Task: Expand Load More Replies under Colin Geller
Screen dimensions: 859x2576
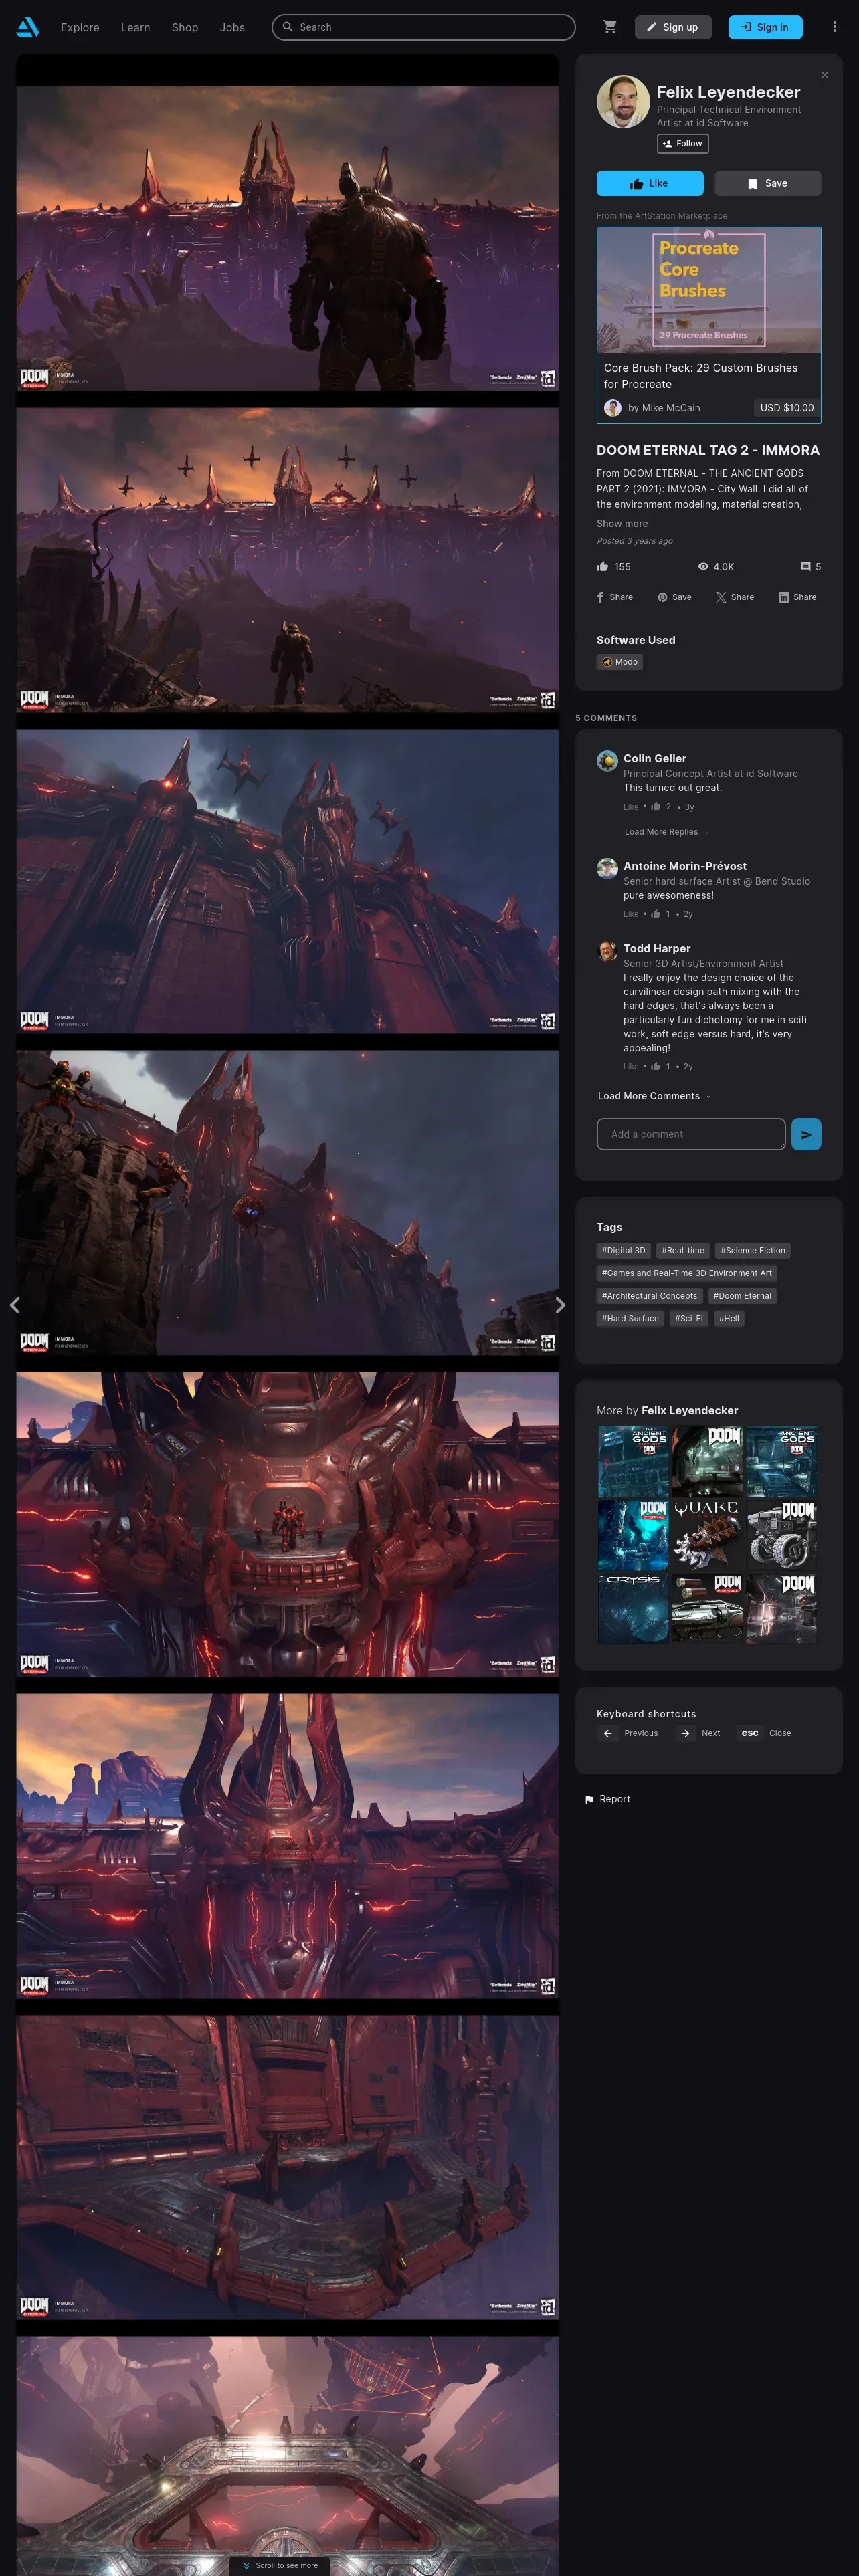Action: (666, 832)
